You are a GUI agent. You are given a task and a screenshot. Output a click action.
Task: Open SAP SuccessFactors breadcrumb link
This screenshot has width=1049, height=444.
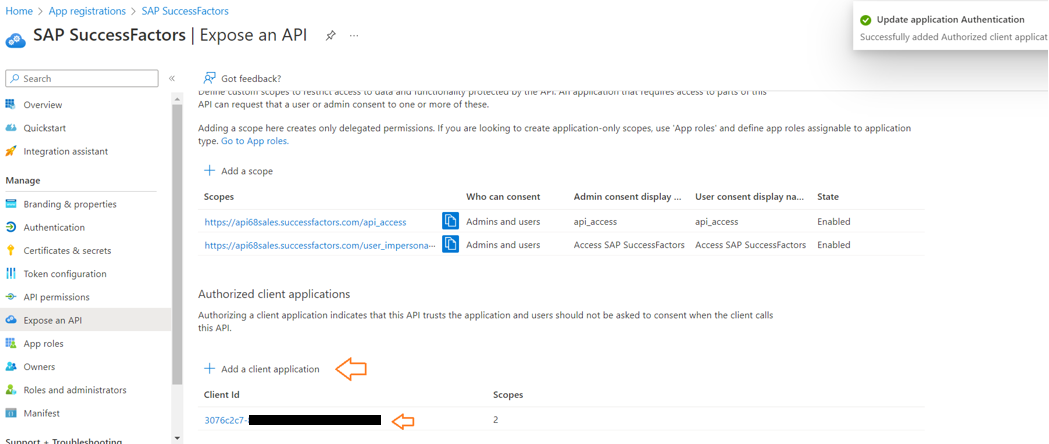coord(185,11)
